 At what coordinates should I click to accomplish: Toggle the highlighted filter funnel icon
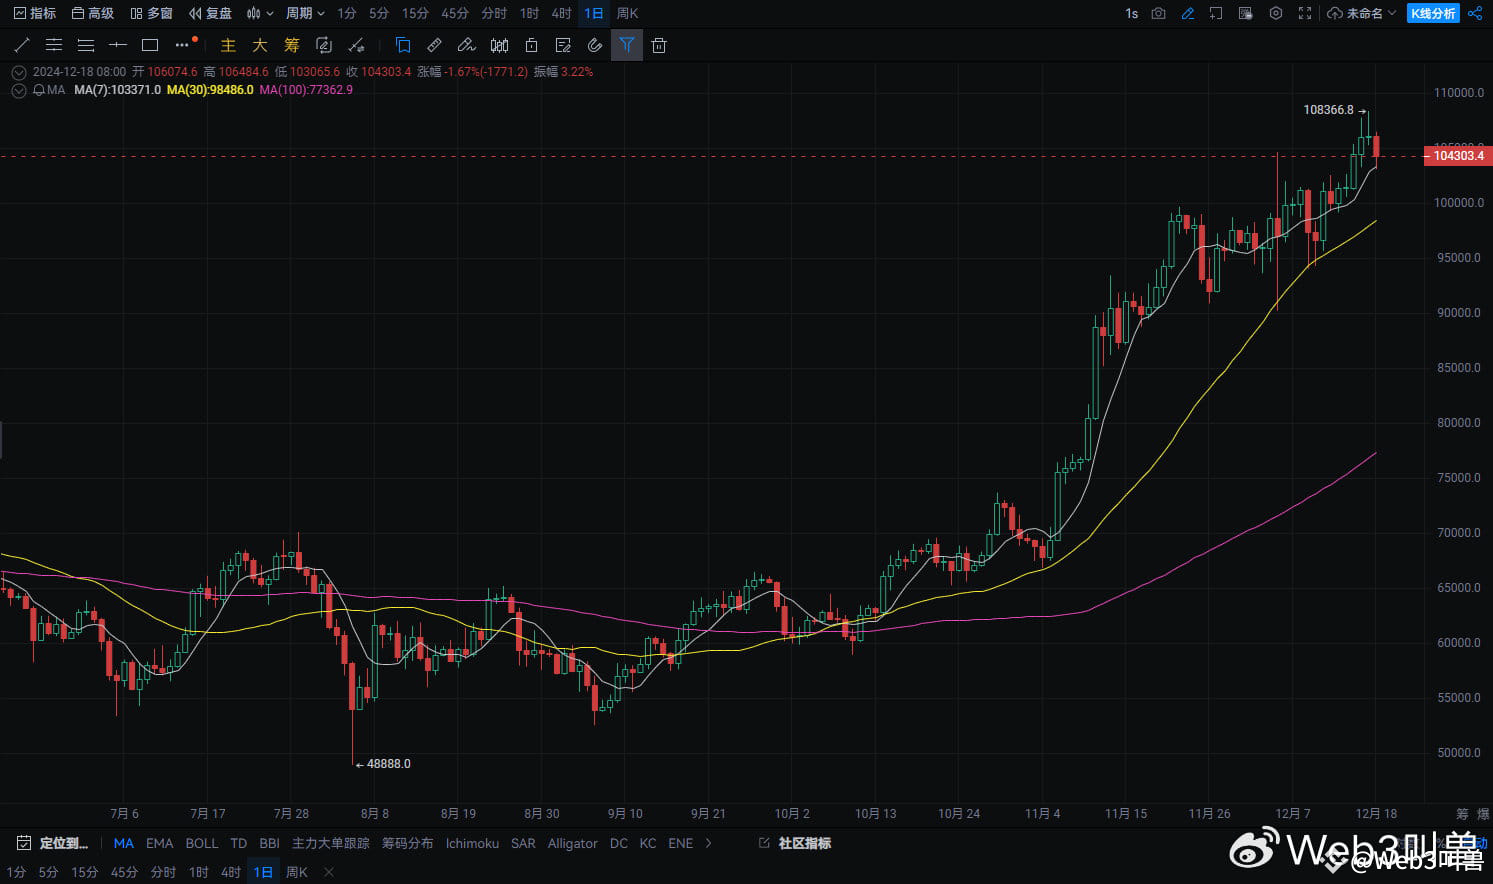pyautogui.click(x=627, y=45)
